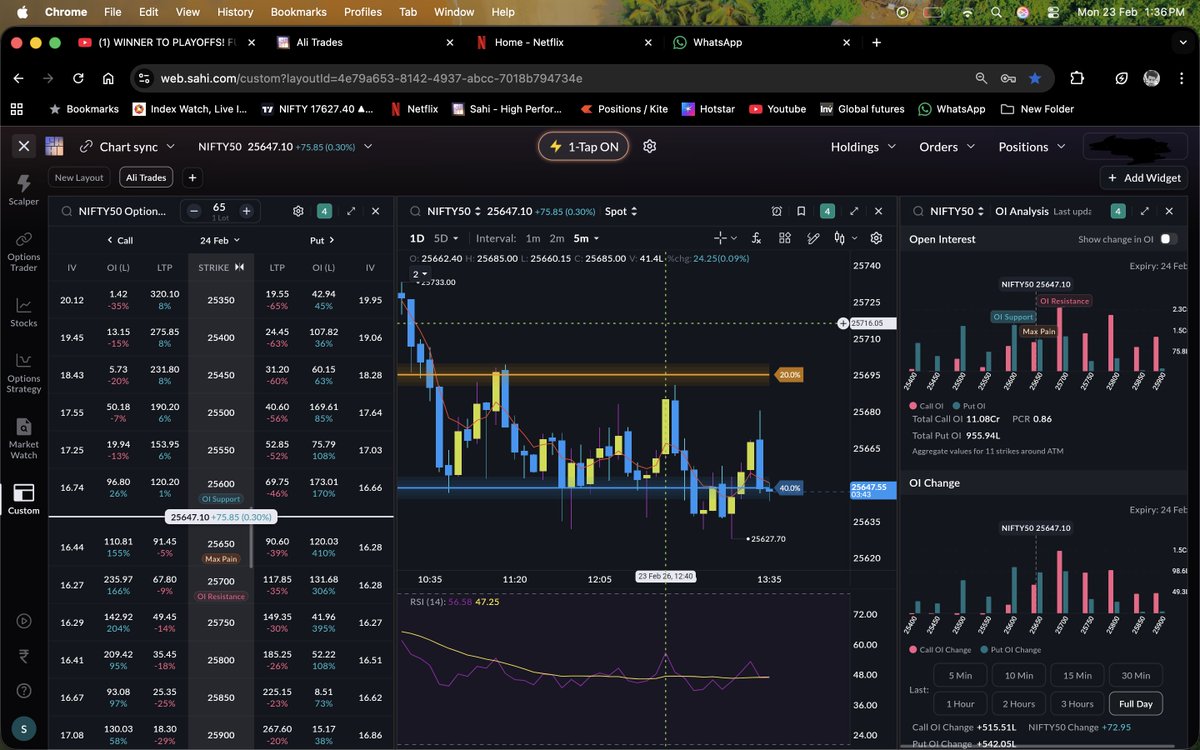This screenshot has height=750, width=1200.
Task: Increase lot quantity with the plus button
Action: point(245,211)
